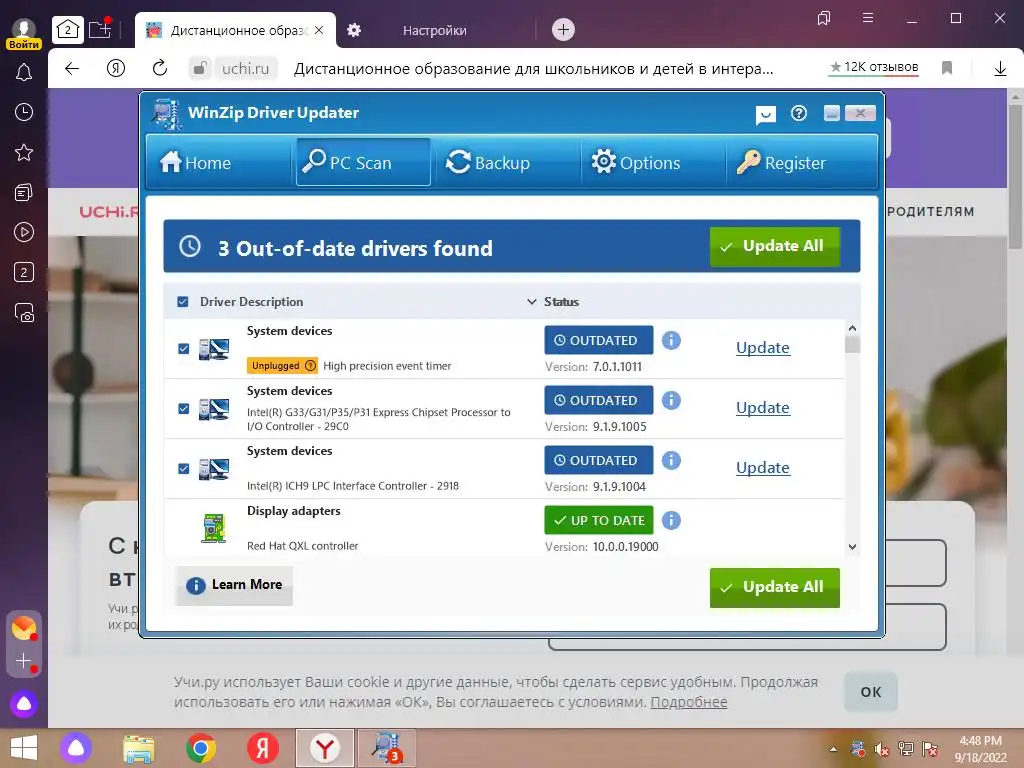
Task: Show hidden system tray icons
Action: click(833, 749)
